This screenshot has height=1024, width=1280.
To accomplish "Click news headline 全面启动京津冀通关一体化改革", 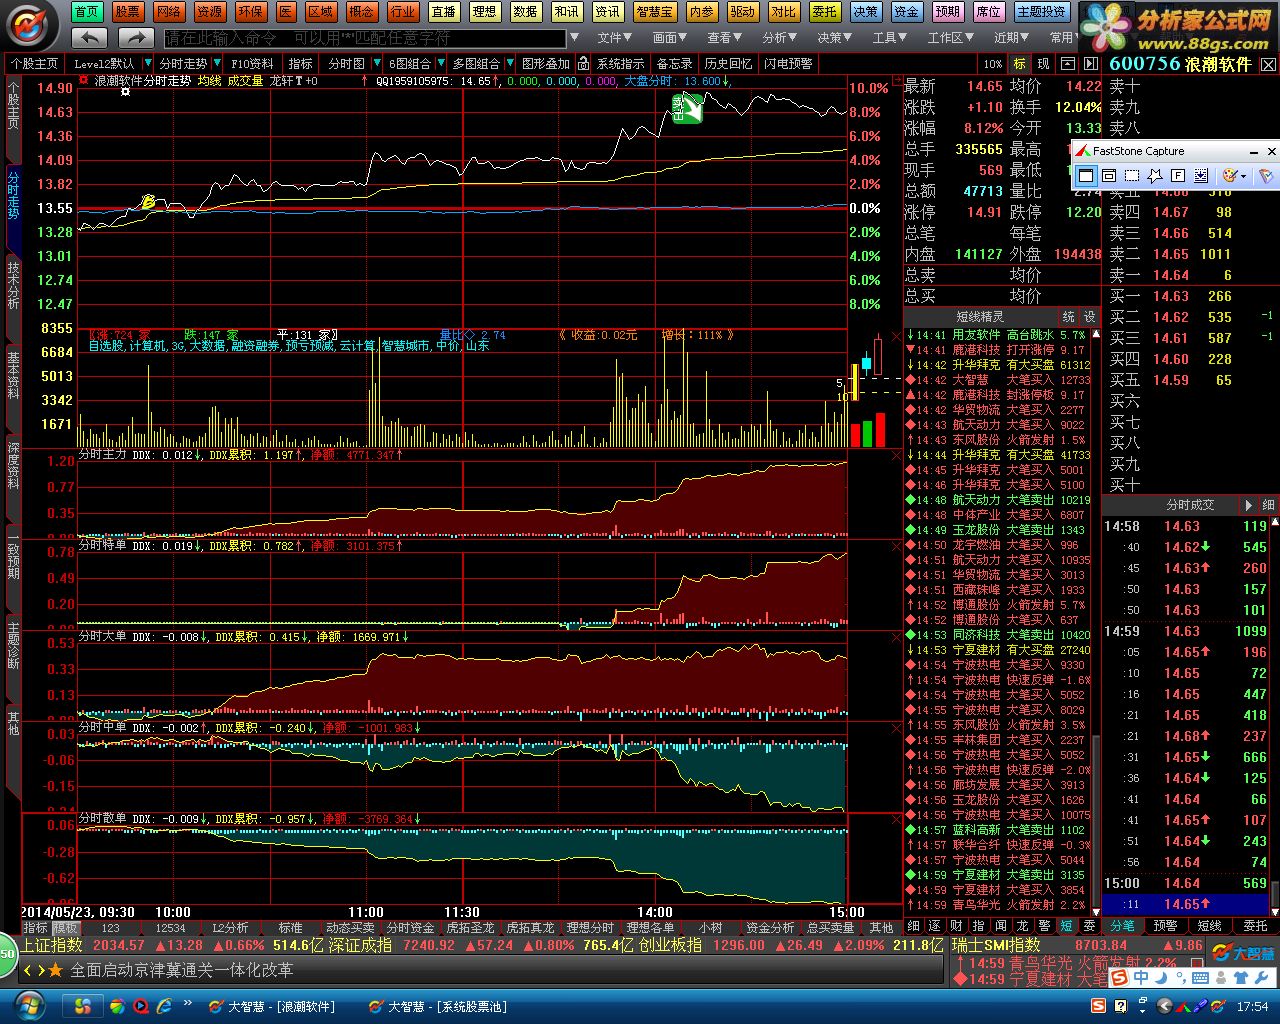I will 182,970.
